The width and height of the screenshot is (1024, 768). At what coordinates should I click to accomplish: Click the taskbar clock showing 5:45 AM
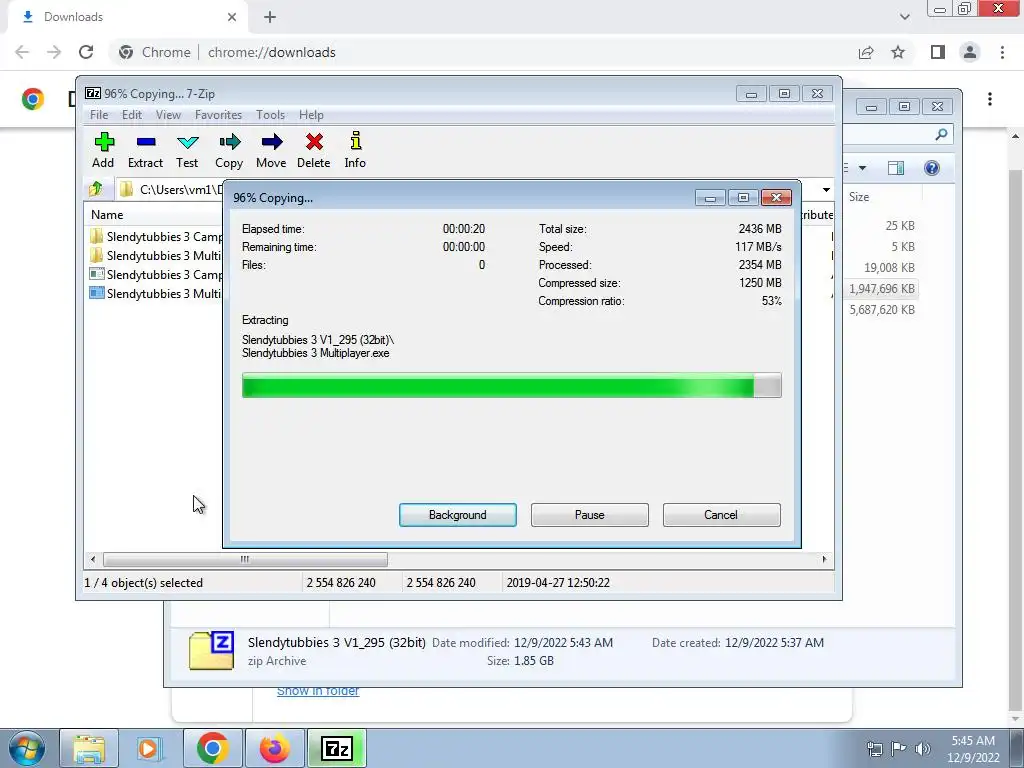click(973, 748)
